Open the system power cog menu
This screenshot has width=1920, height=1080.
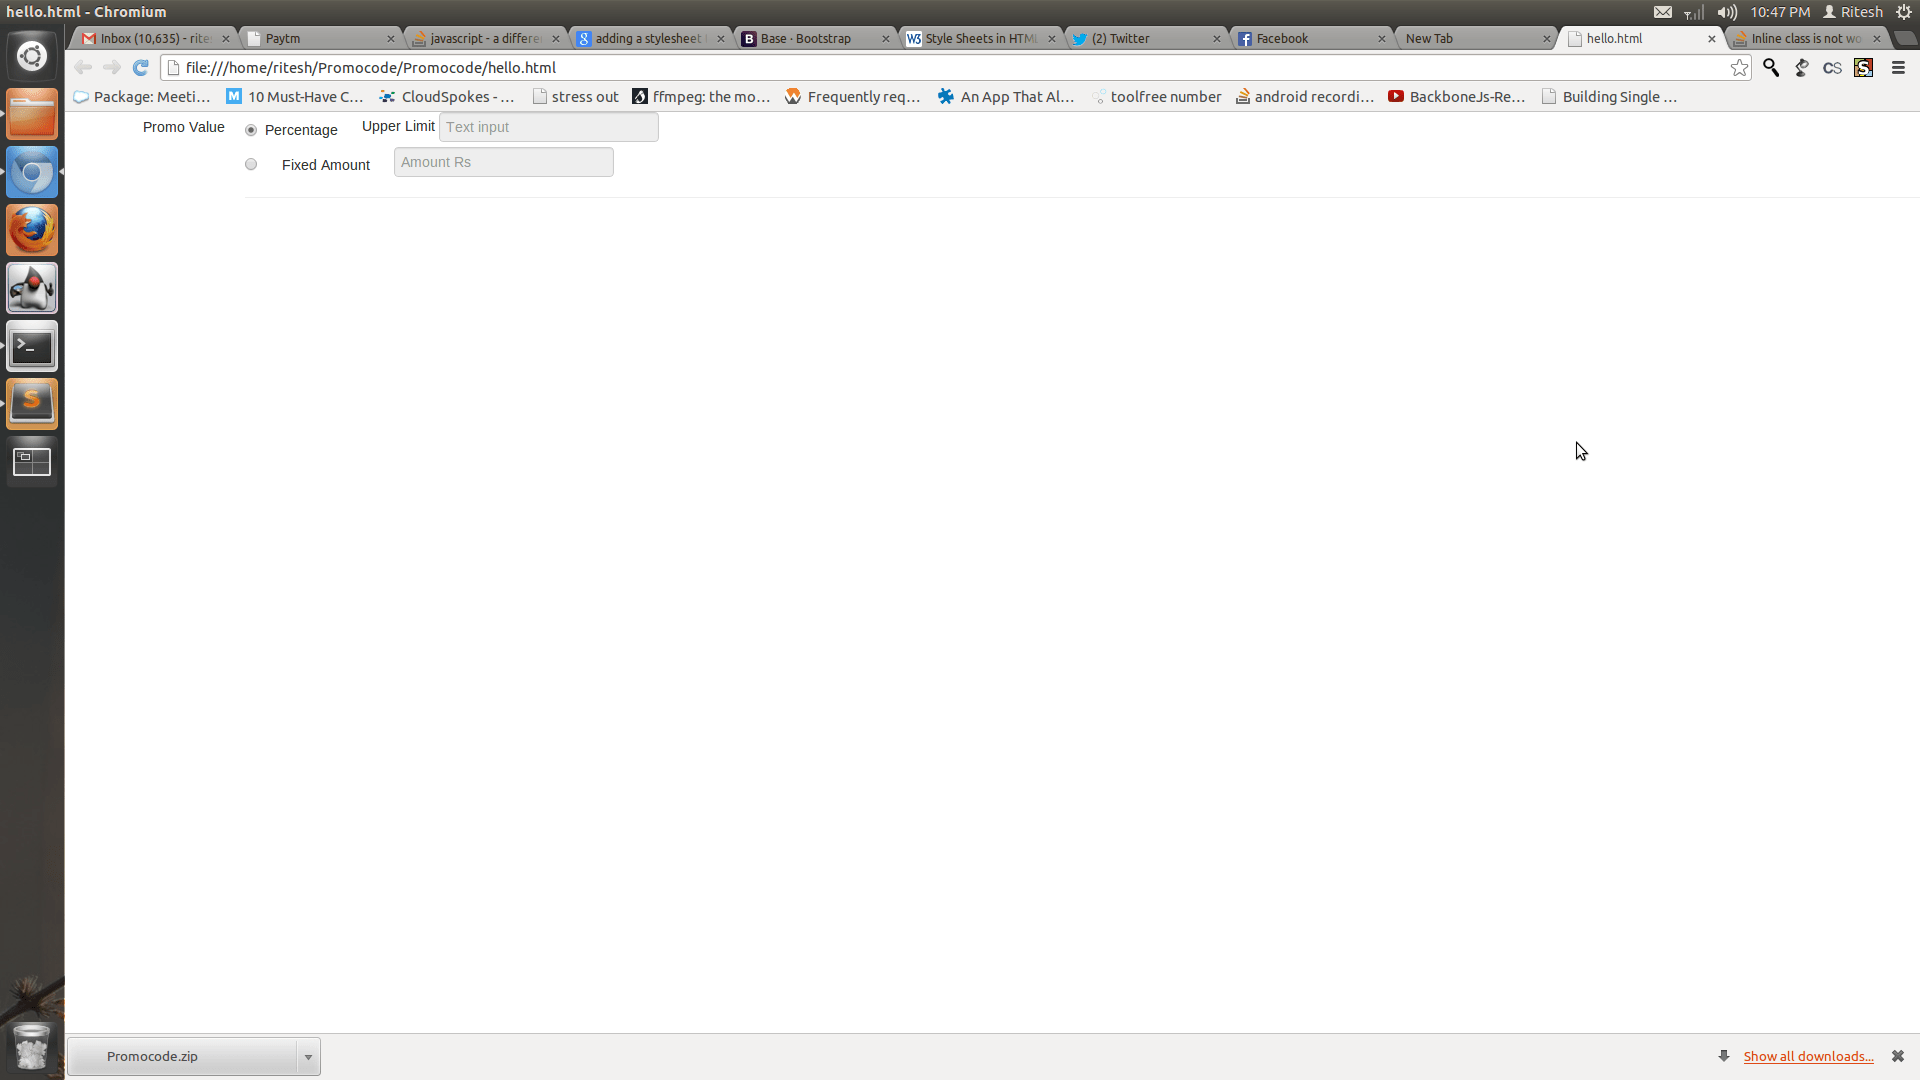point(1904,12)
